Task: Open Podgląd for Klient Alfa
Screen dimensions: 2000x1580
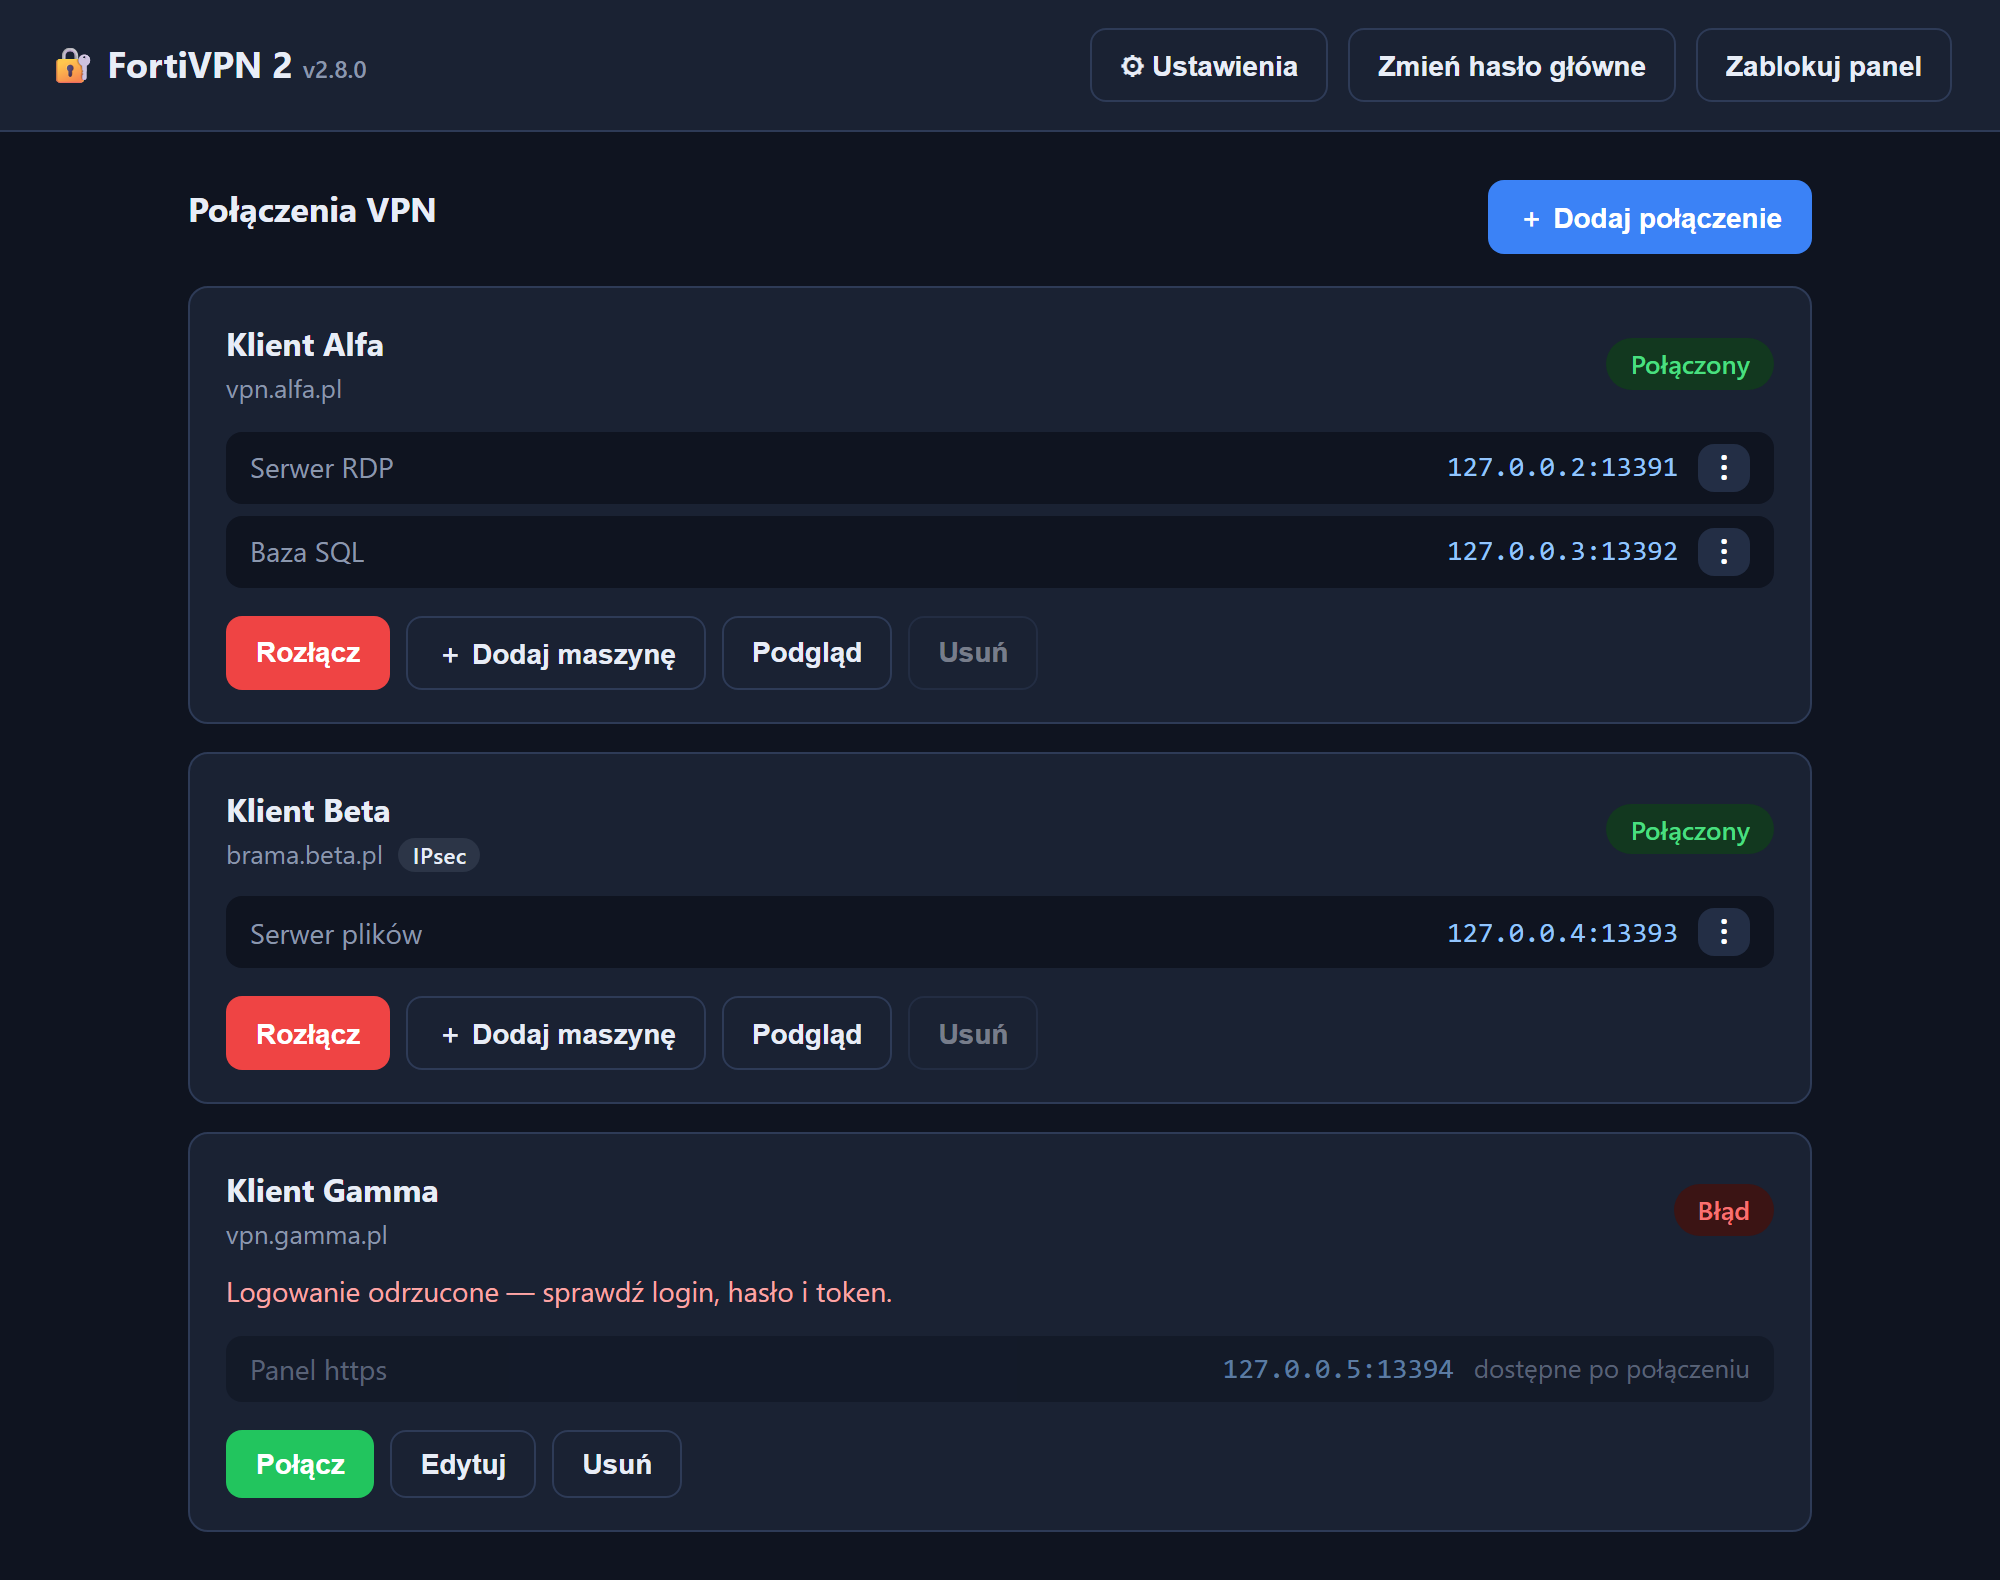Action: [x=806, y=653]
